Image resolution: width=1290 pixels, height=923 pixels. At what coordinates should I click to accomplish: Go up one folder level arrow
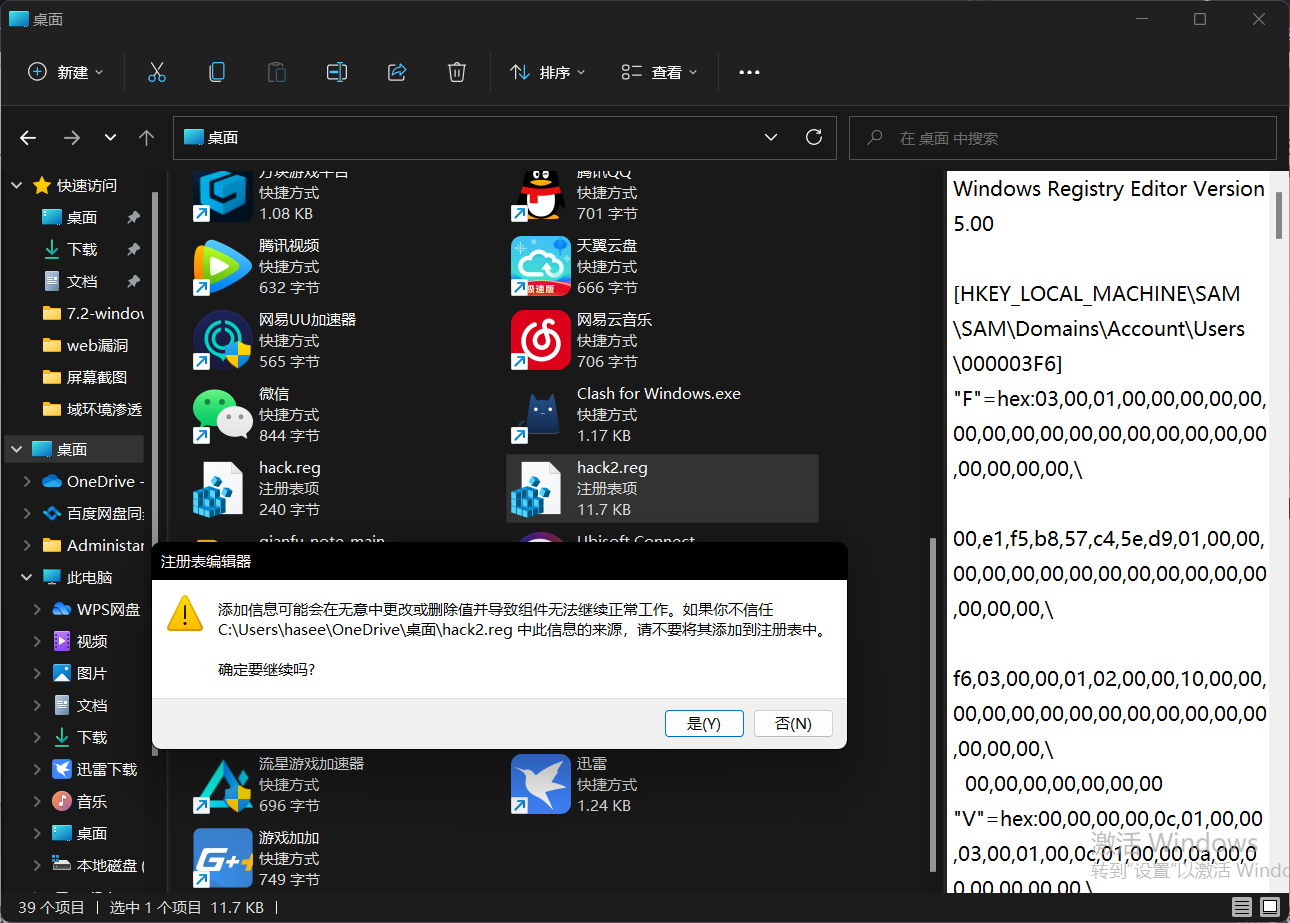tap(147, 138)
